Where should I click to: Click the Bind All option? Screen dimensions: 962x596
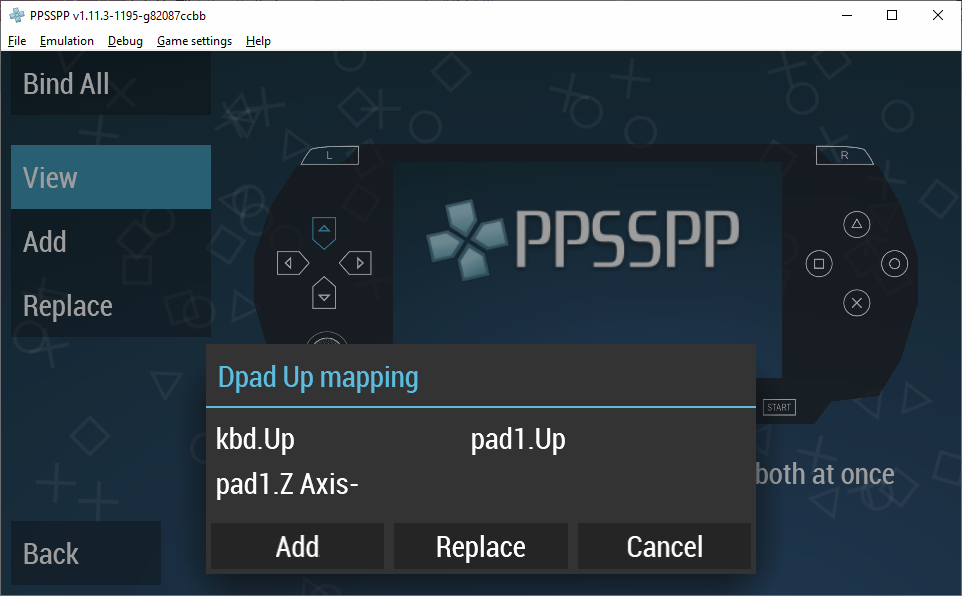pos(66,84)
